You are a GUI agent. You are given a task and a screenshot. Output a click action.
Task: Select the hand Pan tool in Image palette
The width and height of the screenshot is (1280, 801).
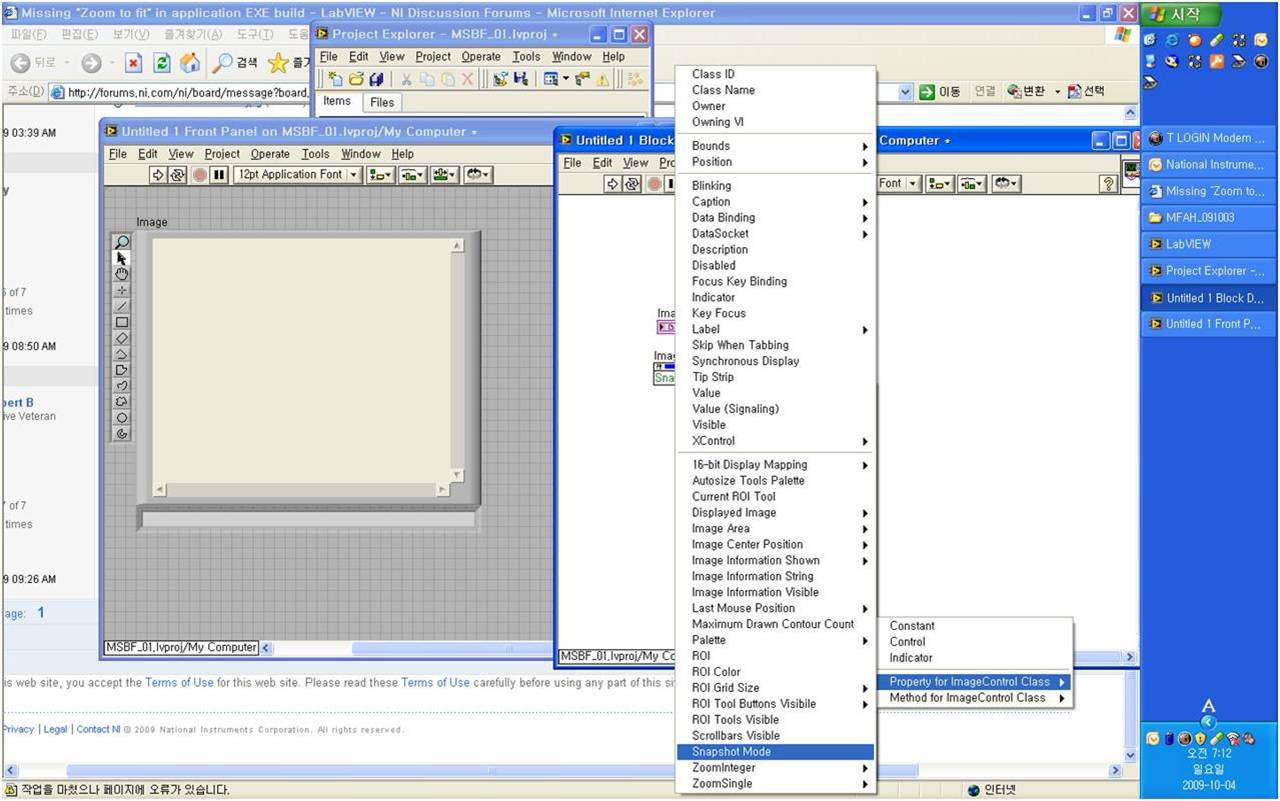(x=122, y=274)
